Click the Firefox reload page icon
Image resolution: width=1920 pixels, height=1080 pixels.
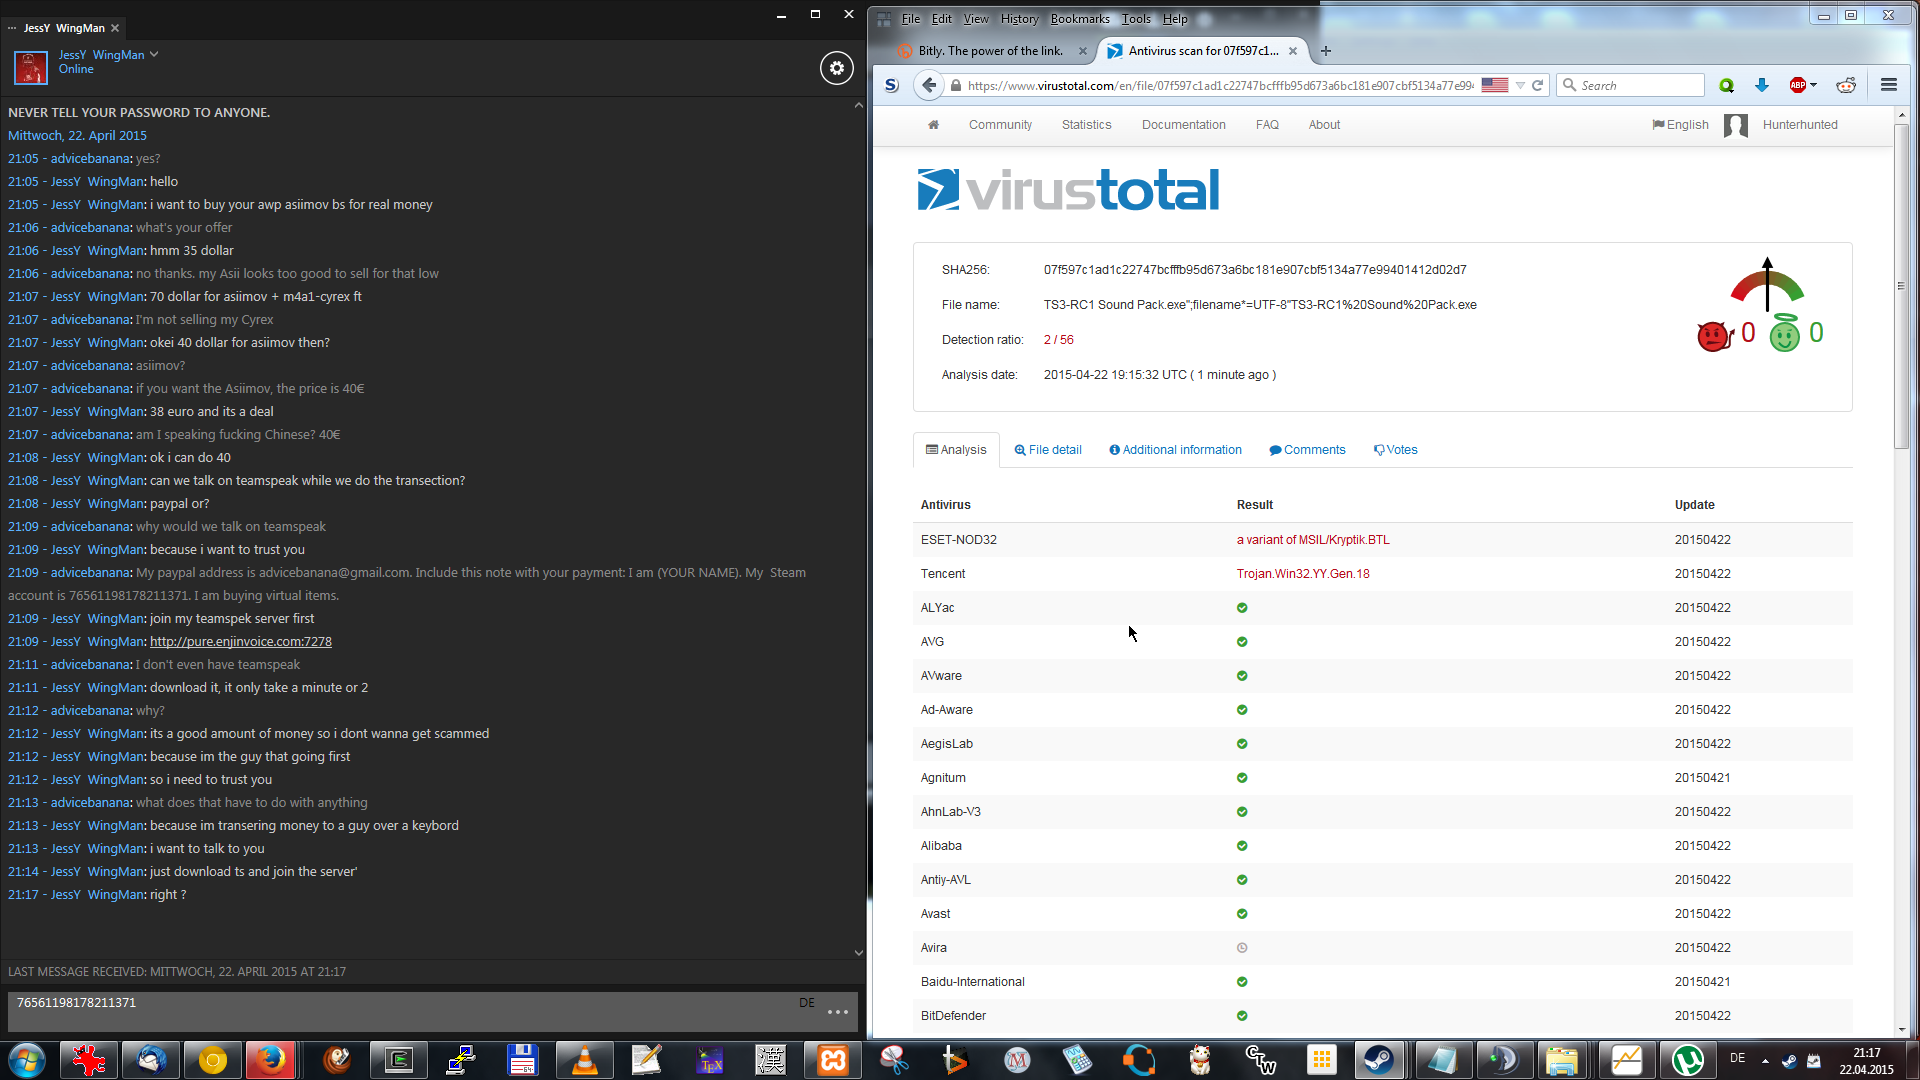coord(1538,85)
